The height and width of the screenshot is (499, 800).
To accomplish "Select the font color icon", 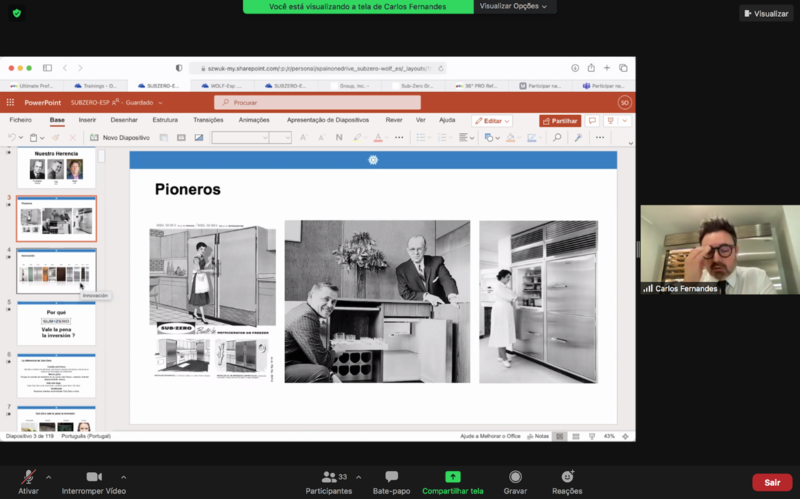I will click(x=378, y=137).
